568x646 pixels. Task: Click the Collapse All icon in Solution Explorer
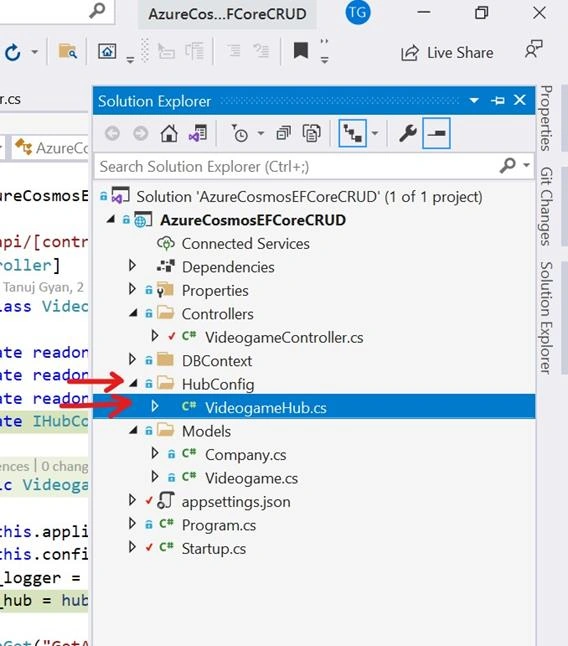283,133
